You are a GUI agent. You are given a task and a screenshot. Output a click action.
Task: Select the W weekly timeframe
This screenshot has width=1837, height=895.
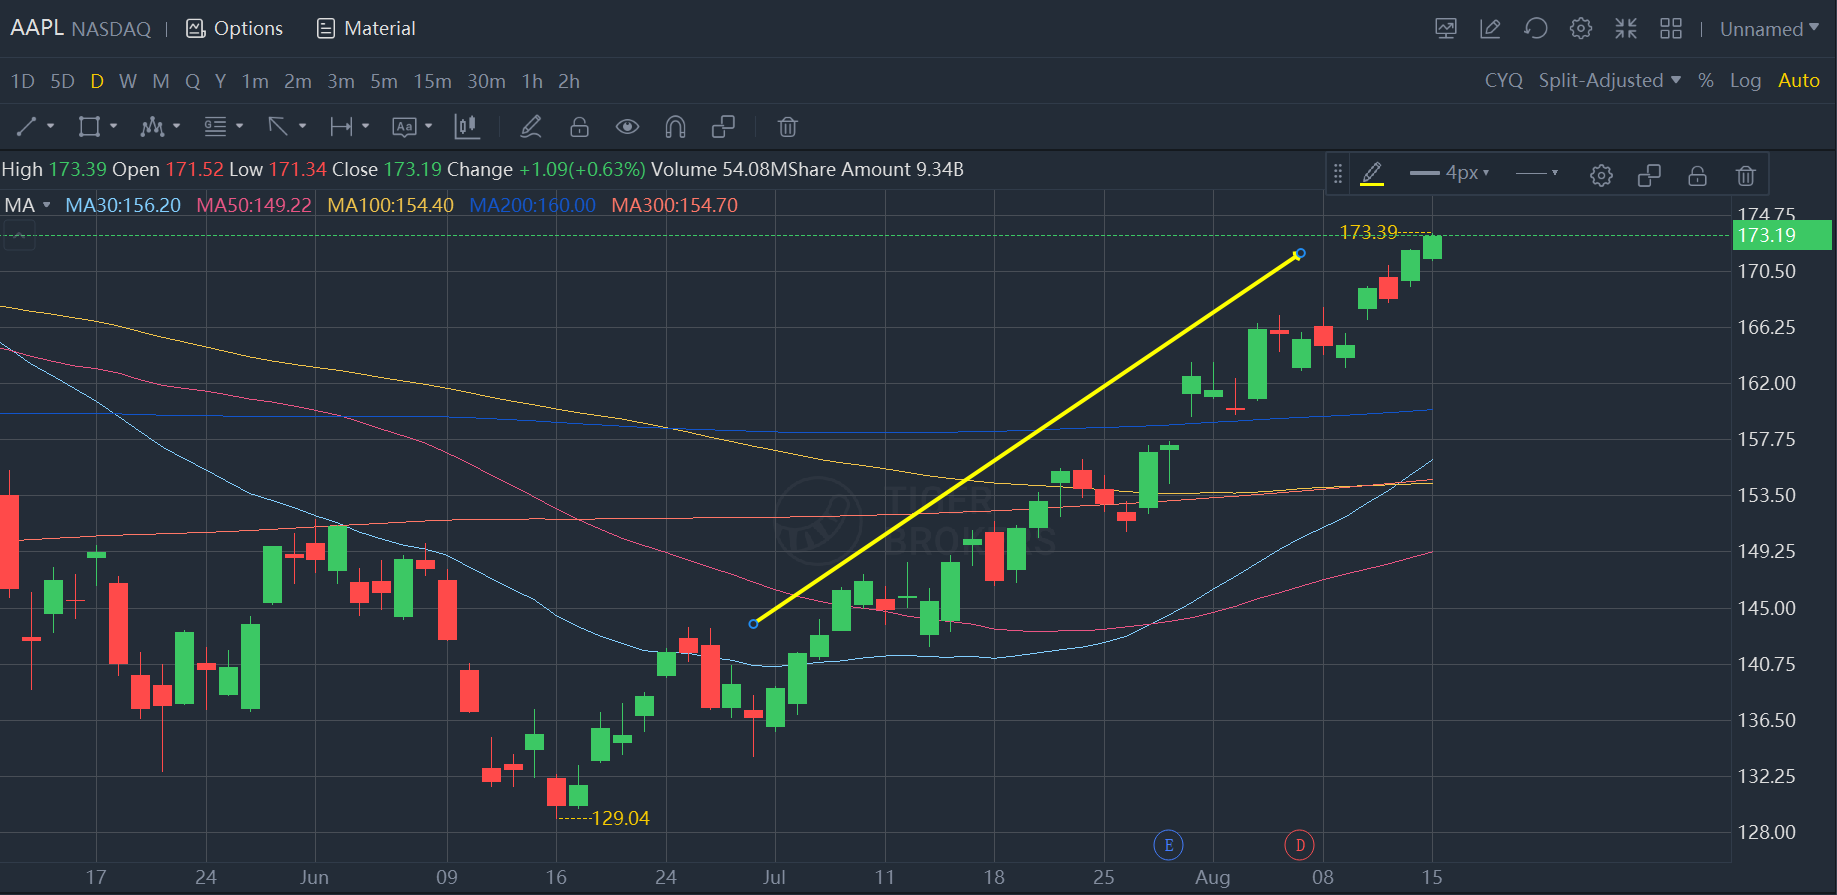point(128,81)
